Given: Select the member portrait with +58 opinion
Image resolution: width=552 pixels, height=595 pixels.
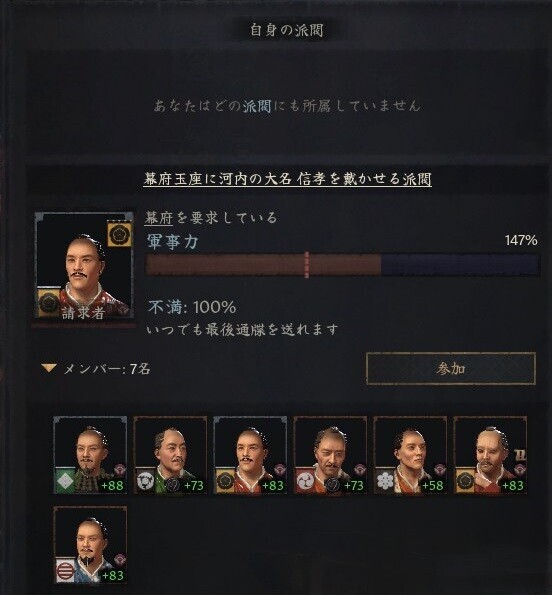Looking at the screenshot, I should 410,455.
